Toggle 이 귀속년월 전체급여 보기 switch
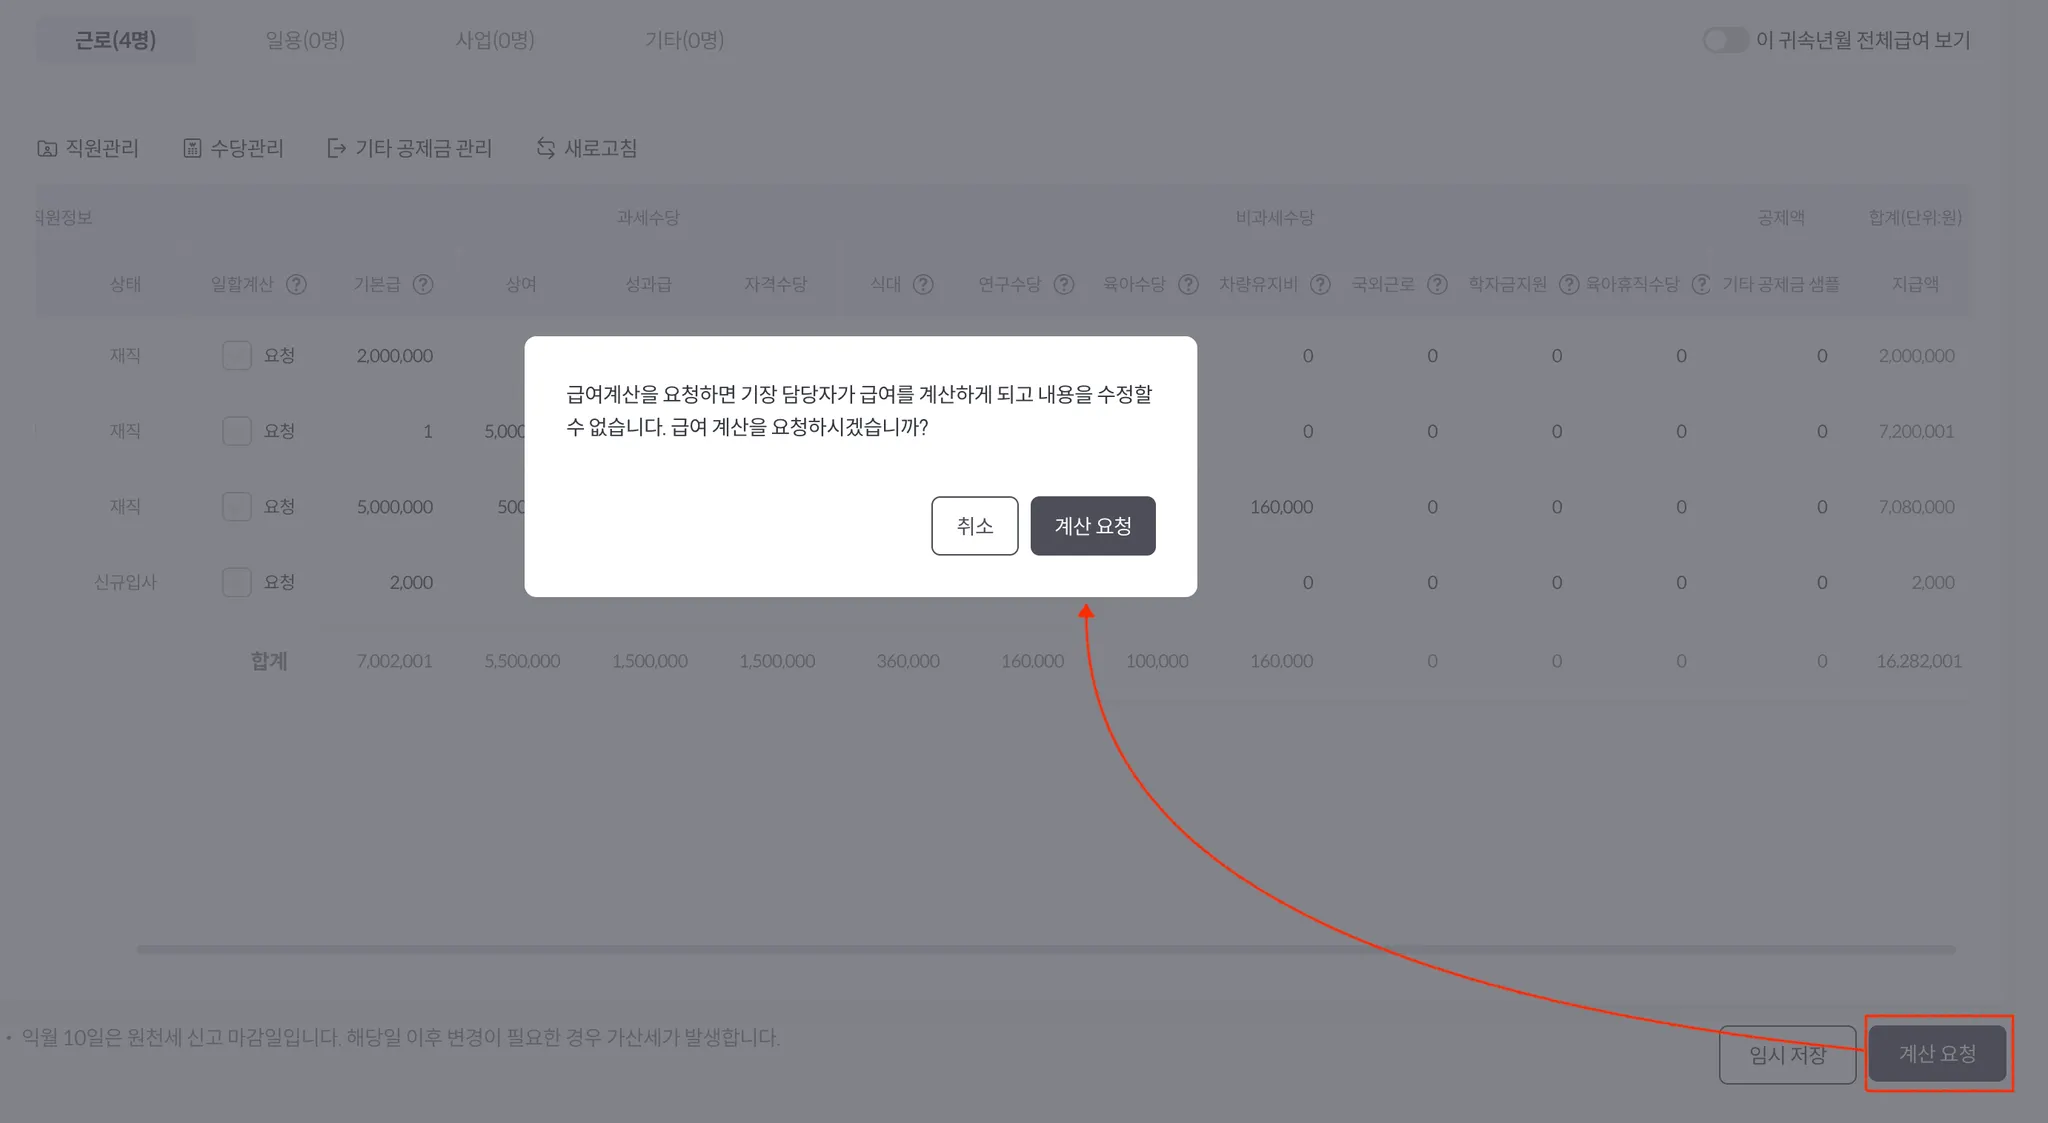The height and width of the screenshot is (1123, 2048). pos(1725,40)
